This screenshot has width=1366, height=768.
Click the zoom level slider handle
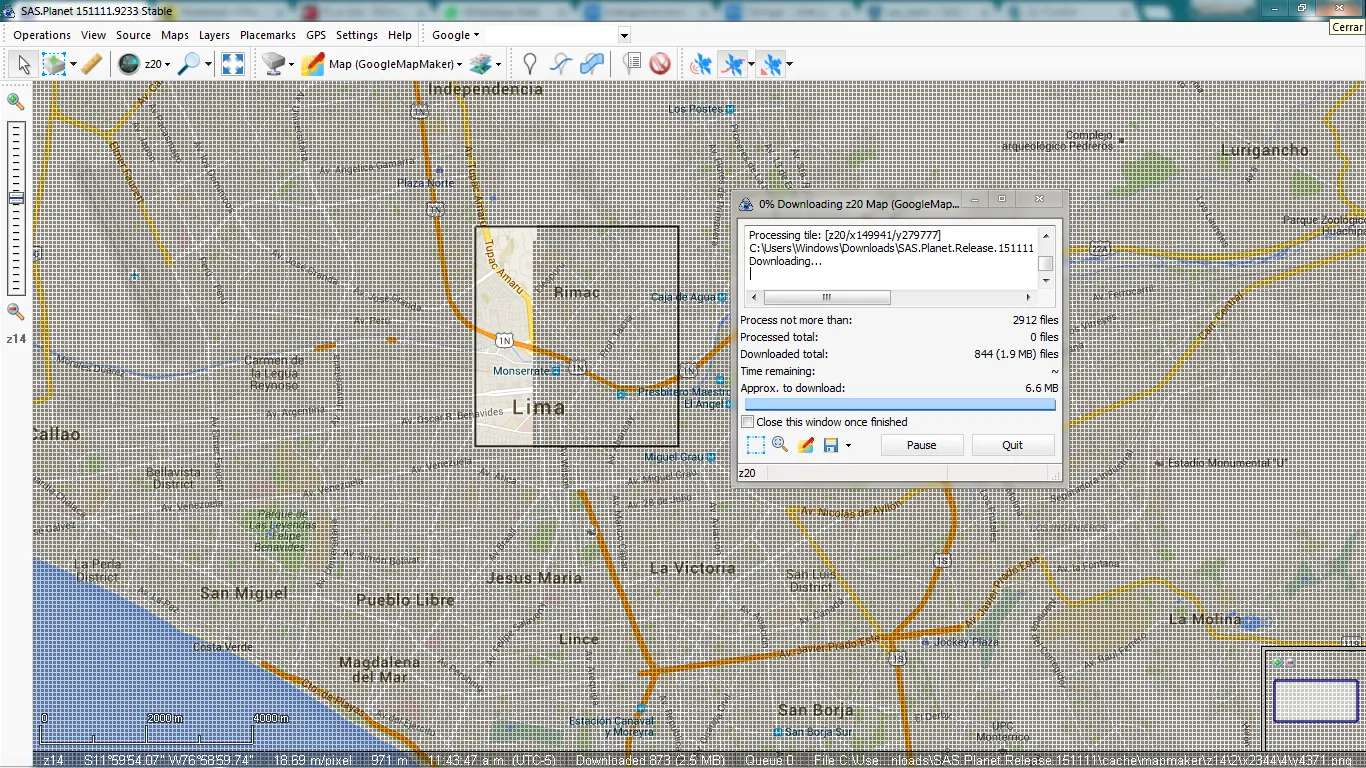point(15,198)
